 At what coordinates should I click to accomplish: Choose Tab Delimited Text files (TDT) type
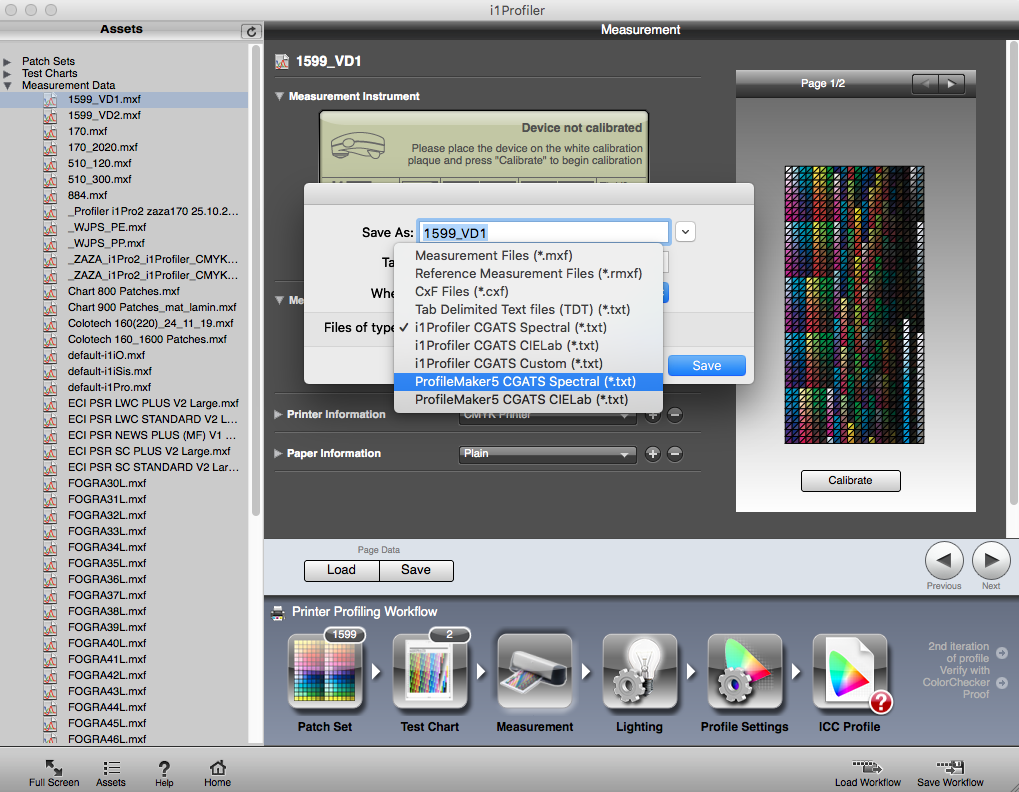[528, 310]
